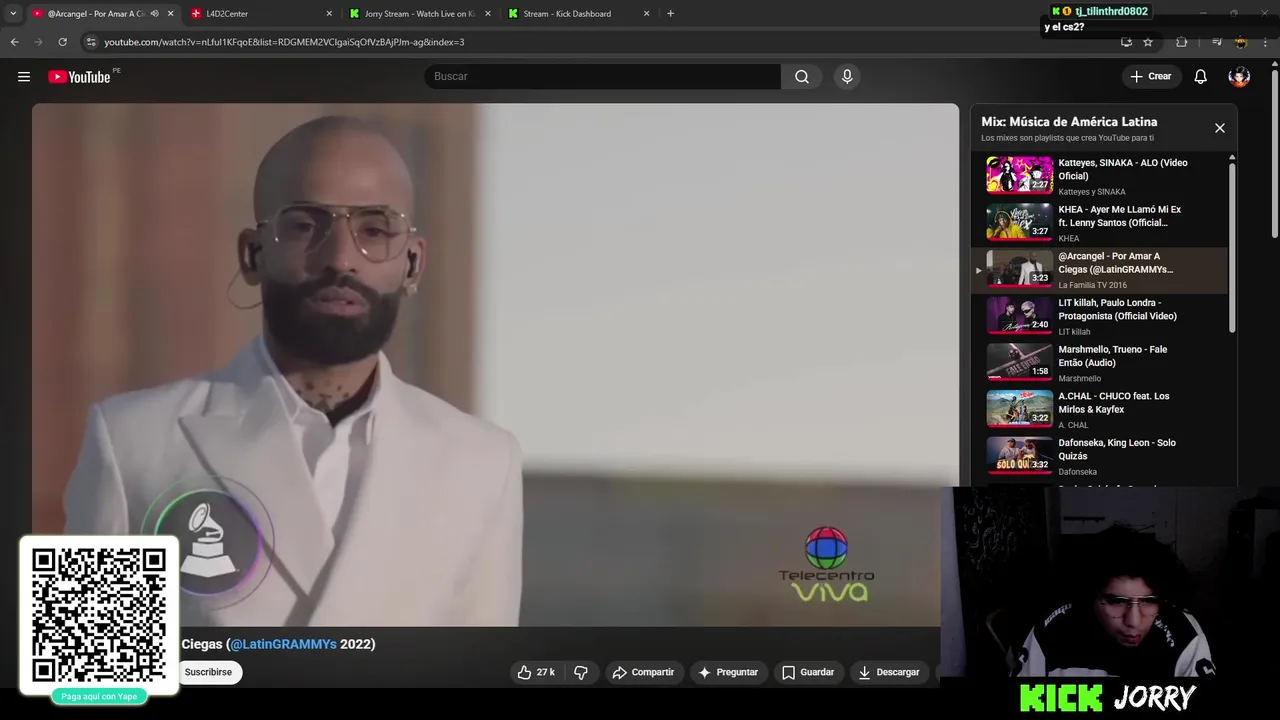Screen dimensions: 1280x720
Task: Click the 'Mix: Música de América Latina' heading
Action: (x=1069, y=122)
